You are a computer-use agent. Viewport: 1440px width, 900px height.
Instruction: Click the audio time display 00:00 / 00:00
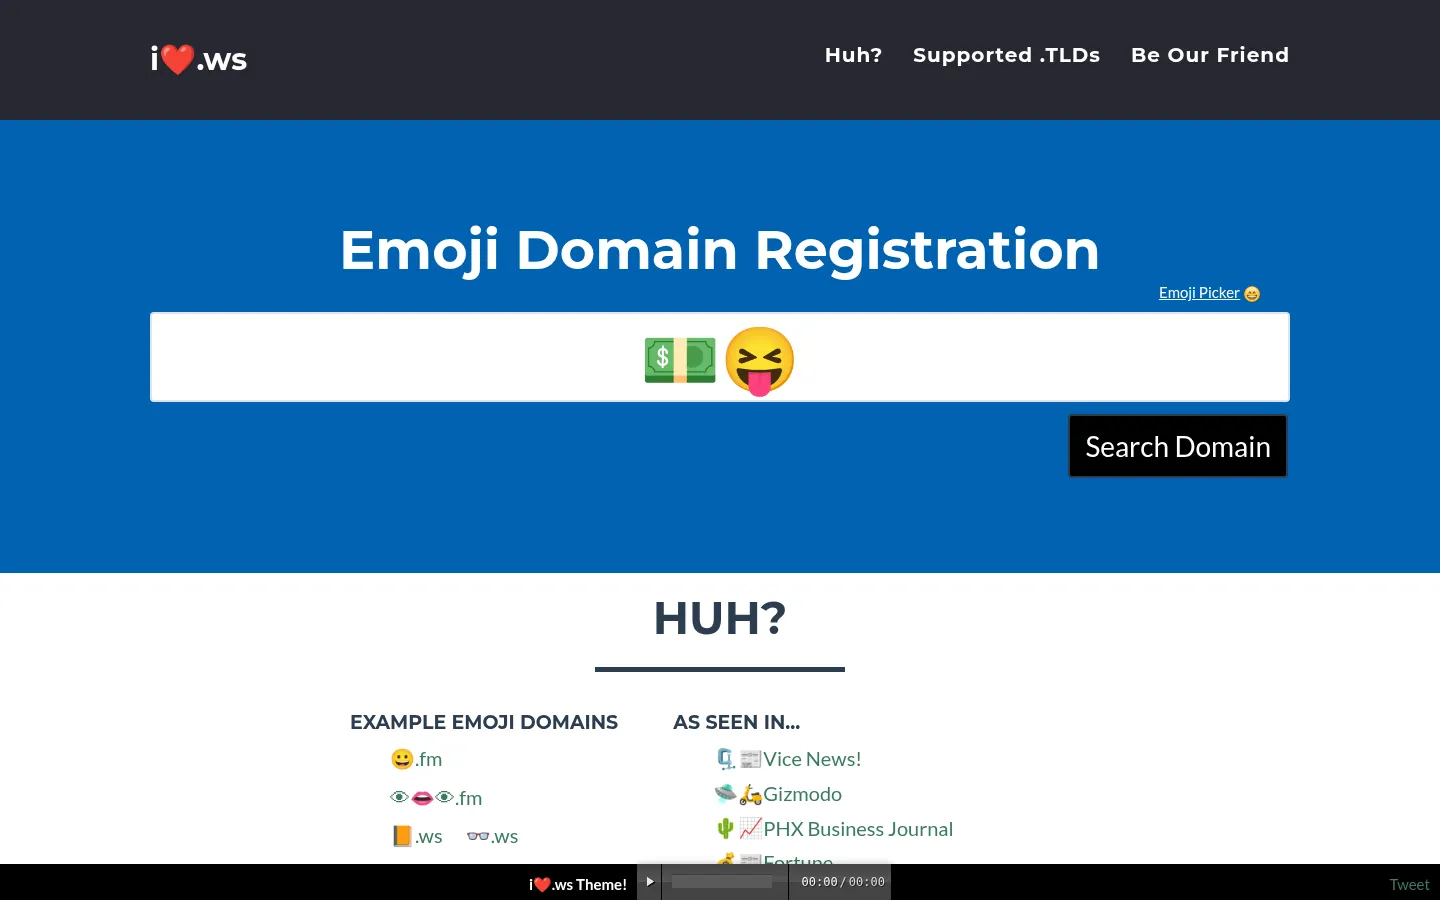843,882
